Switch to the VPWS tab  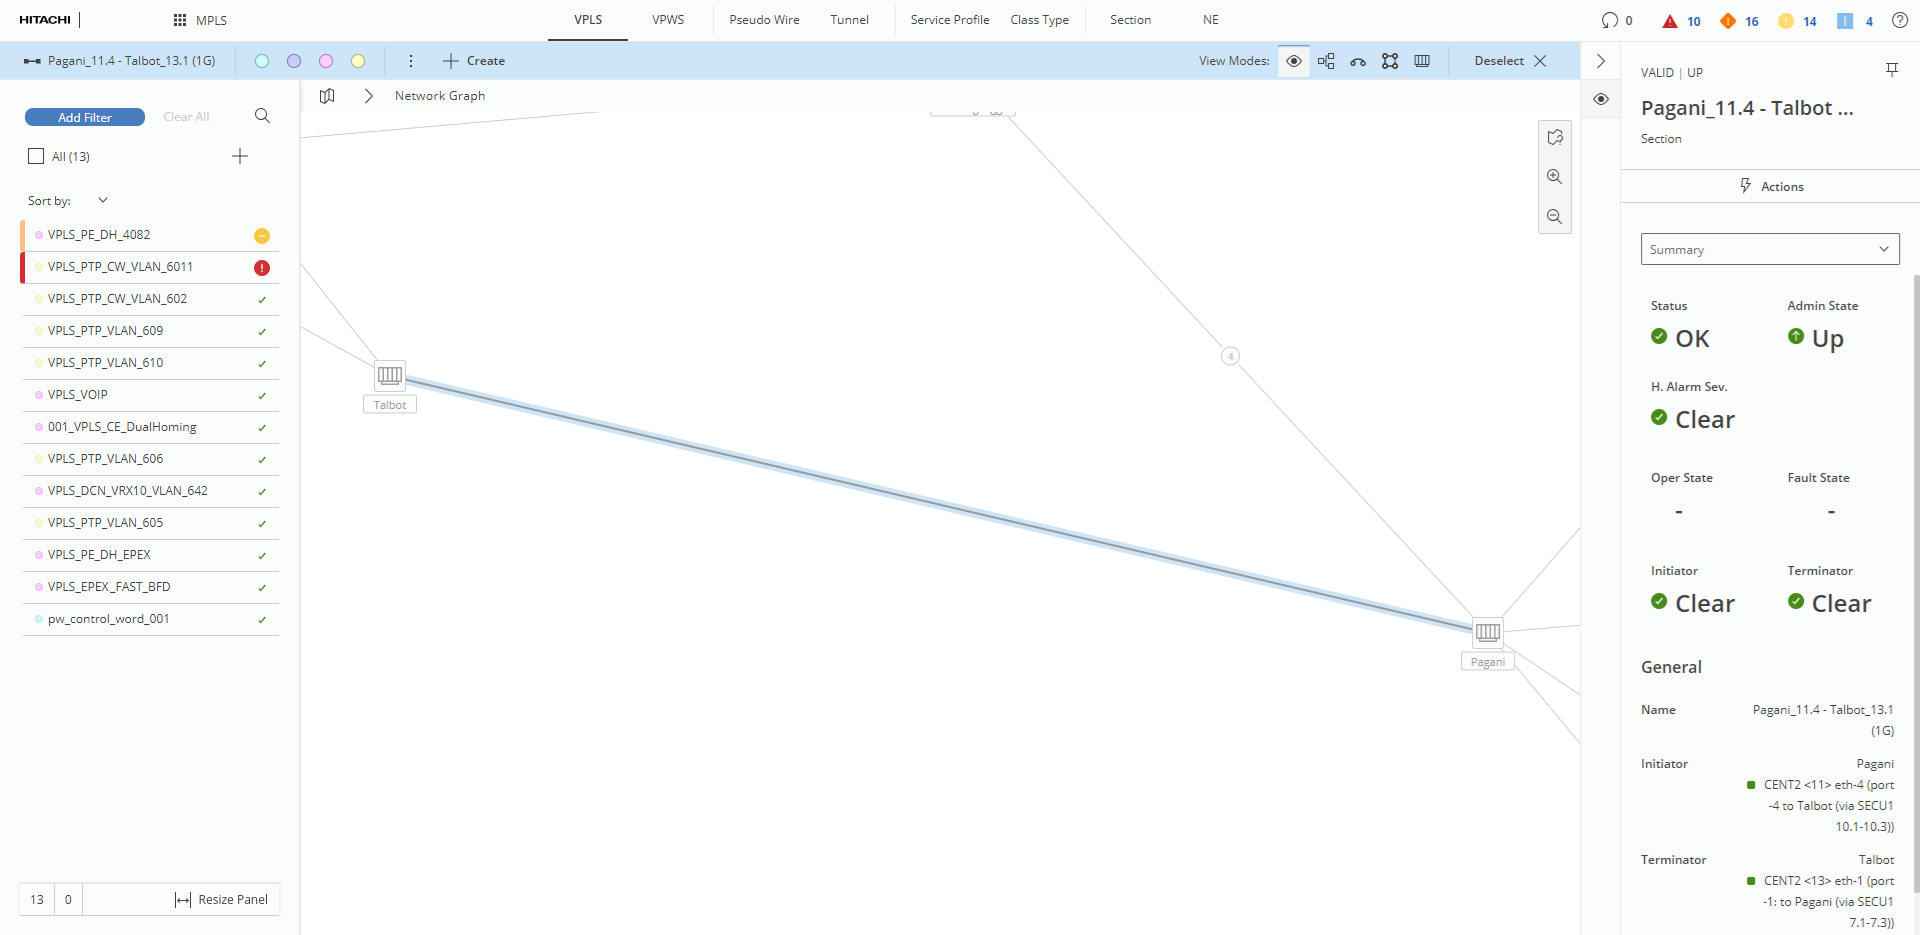click(x=668, y=20)
